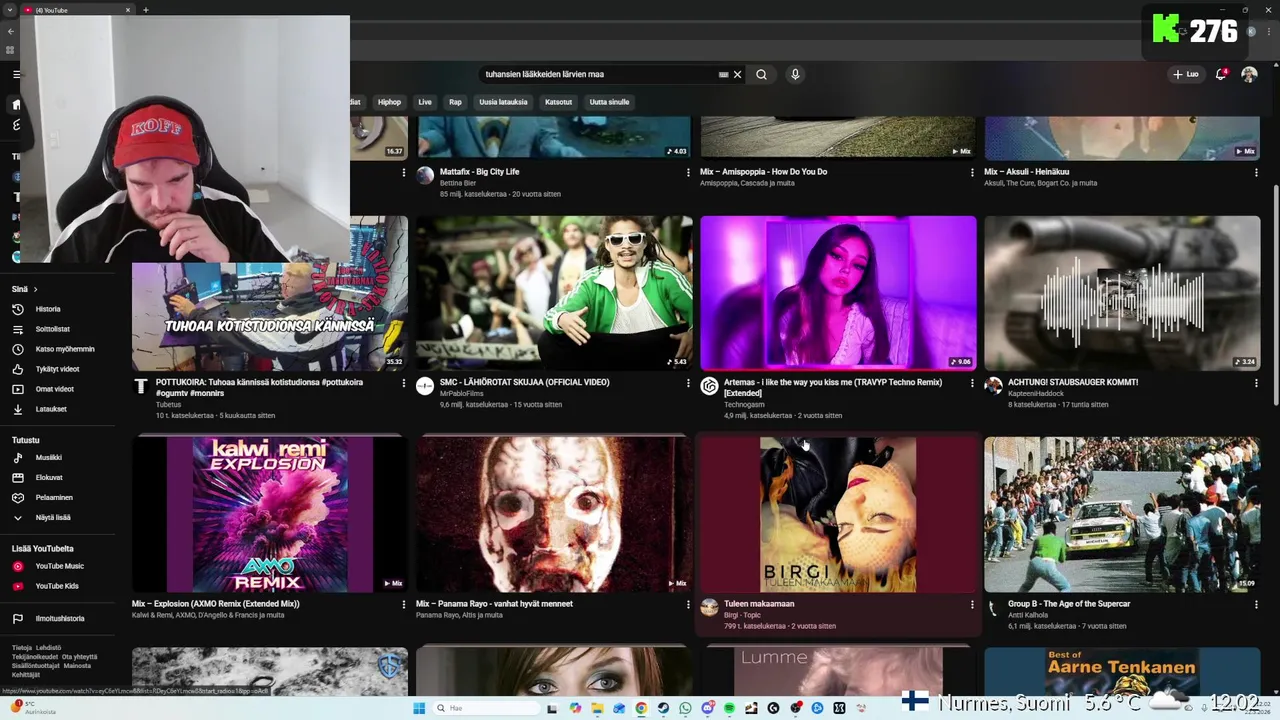This screenshot has height=720, width=1280.
Task: Open more options for Tuleen makaamaan
Action: pos(972,604)
